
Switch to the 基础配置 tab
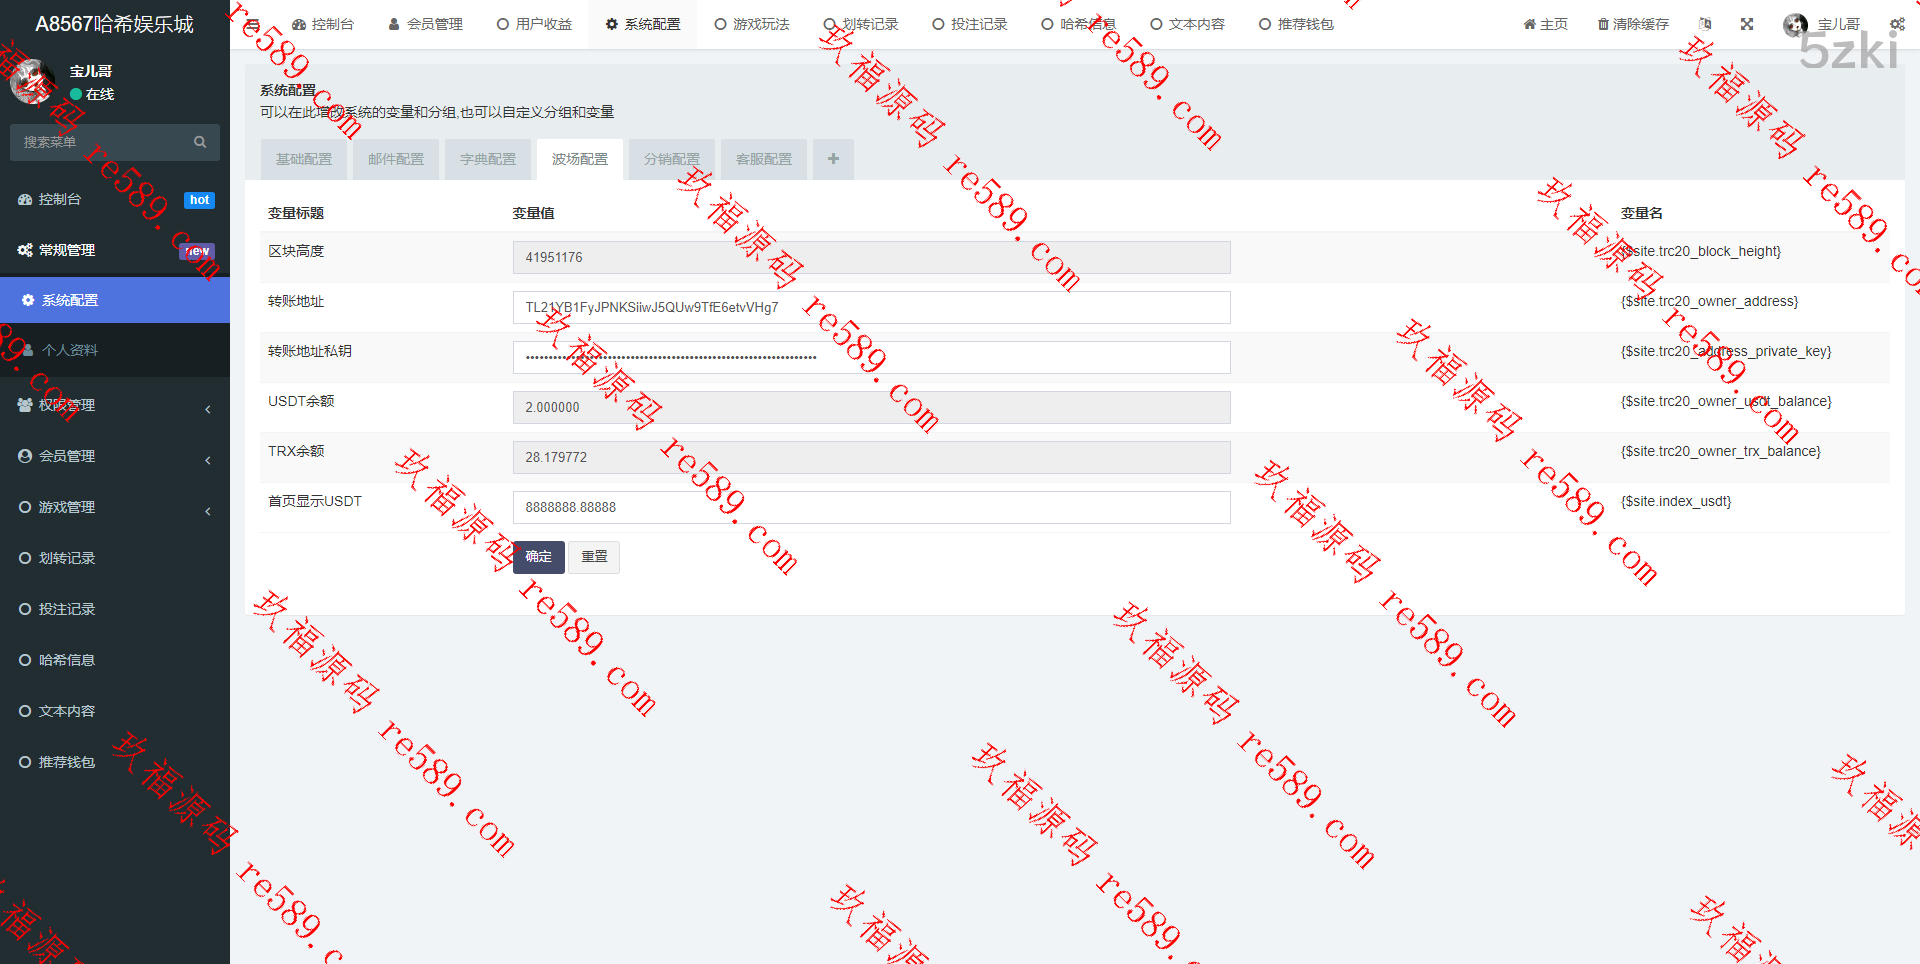pos(304,159)
